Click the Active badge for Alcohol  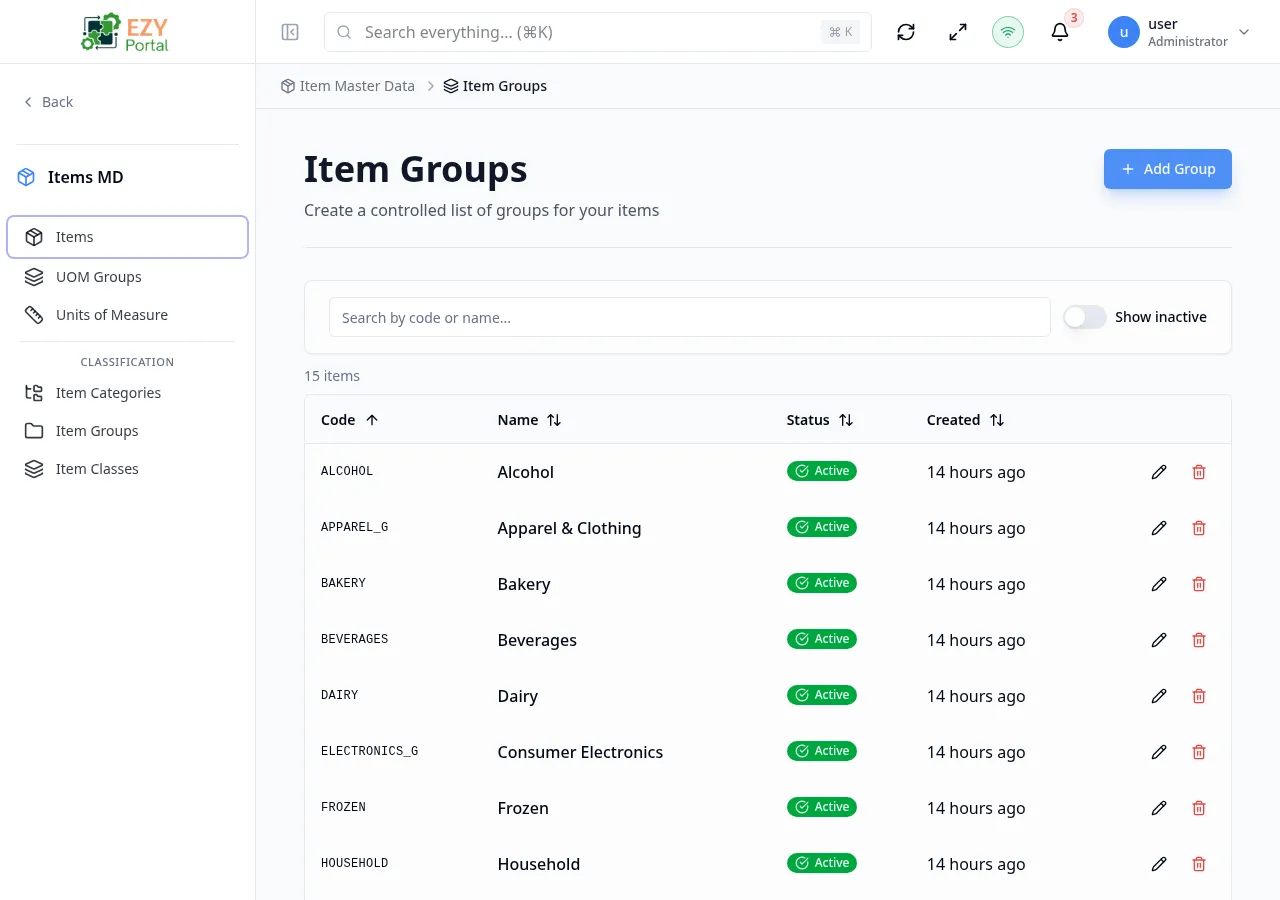pos(822,471)
